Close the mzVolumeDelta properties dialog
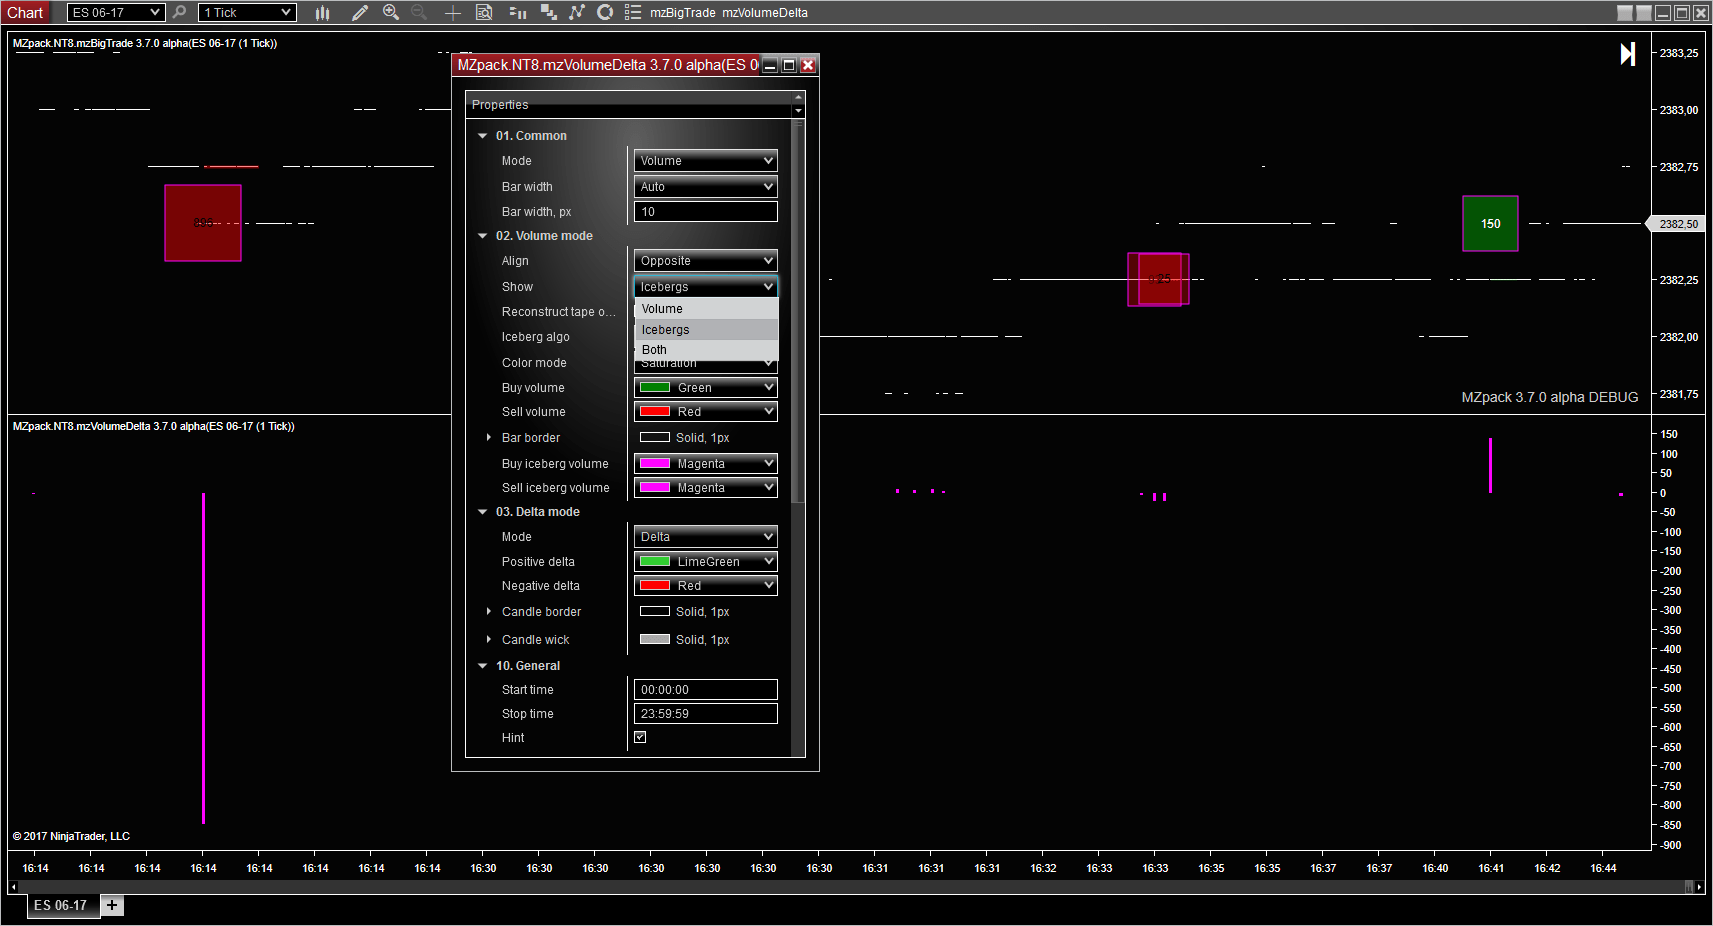Image resolution: width=1713 pixels, height=926 pixels. [808, 65]
